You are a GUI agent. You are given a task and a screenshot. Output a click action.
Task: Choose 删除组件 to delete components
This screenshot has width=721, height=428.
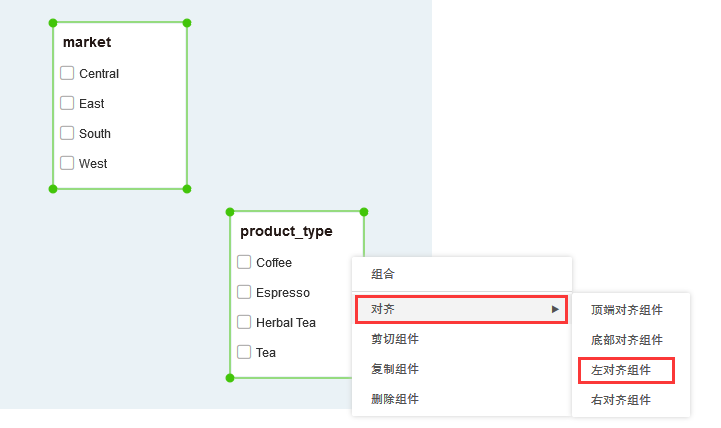395,399
